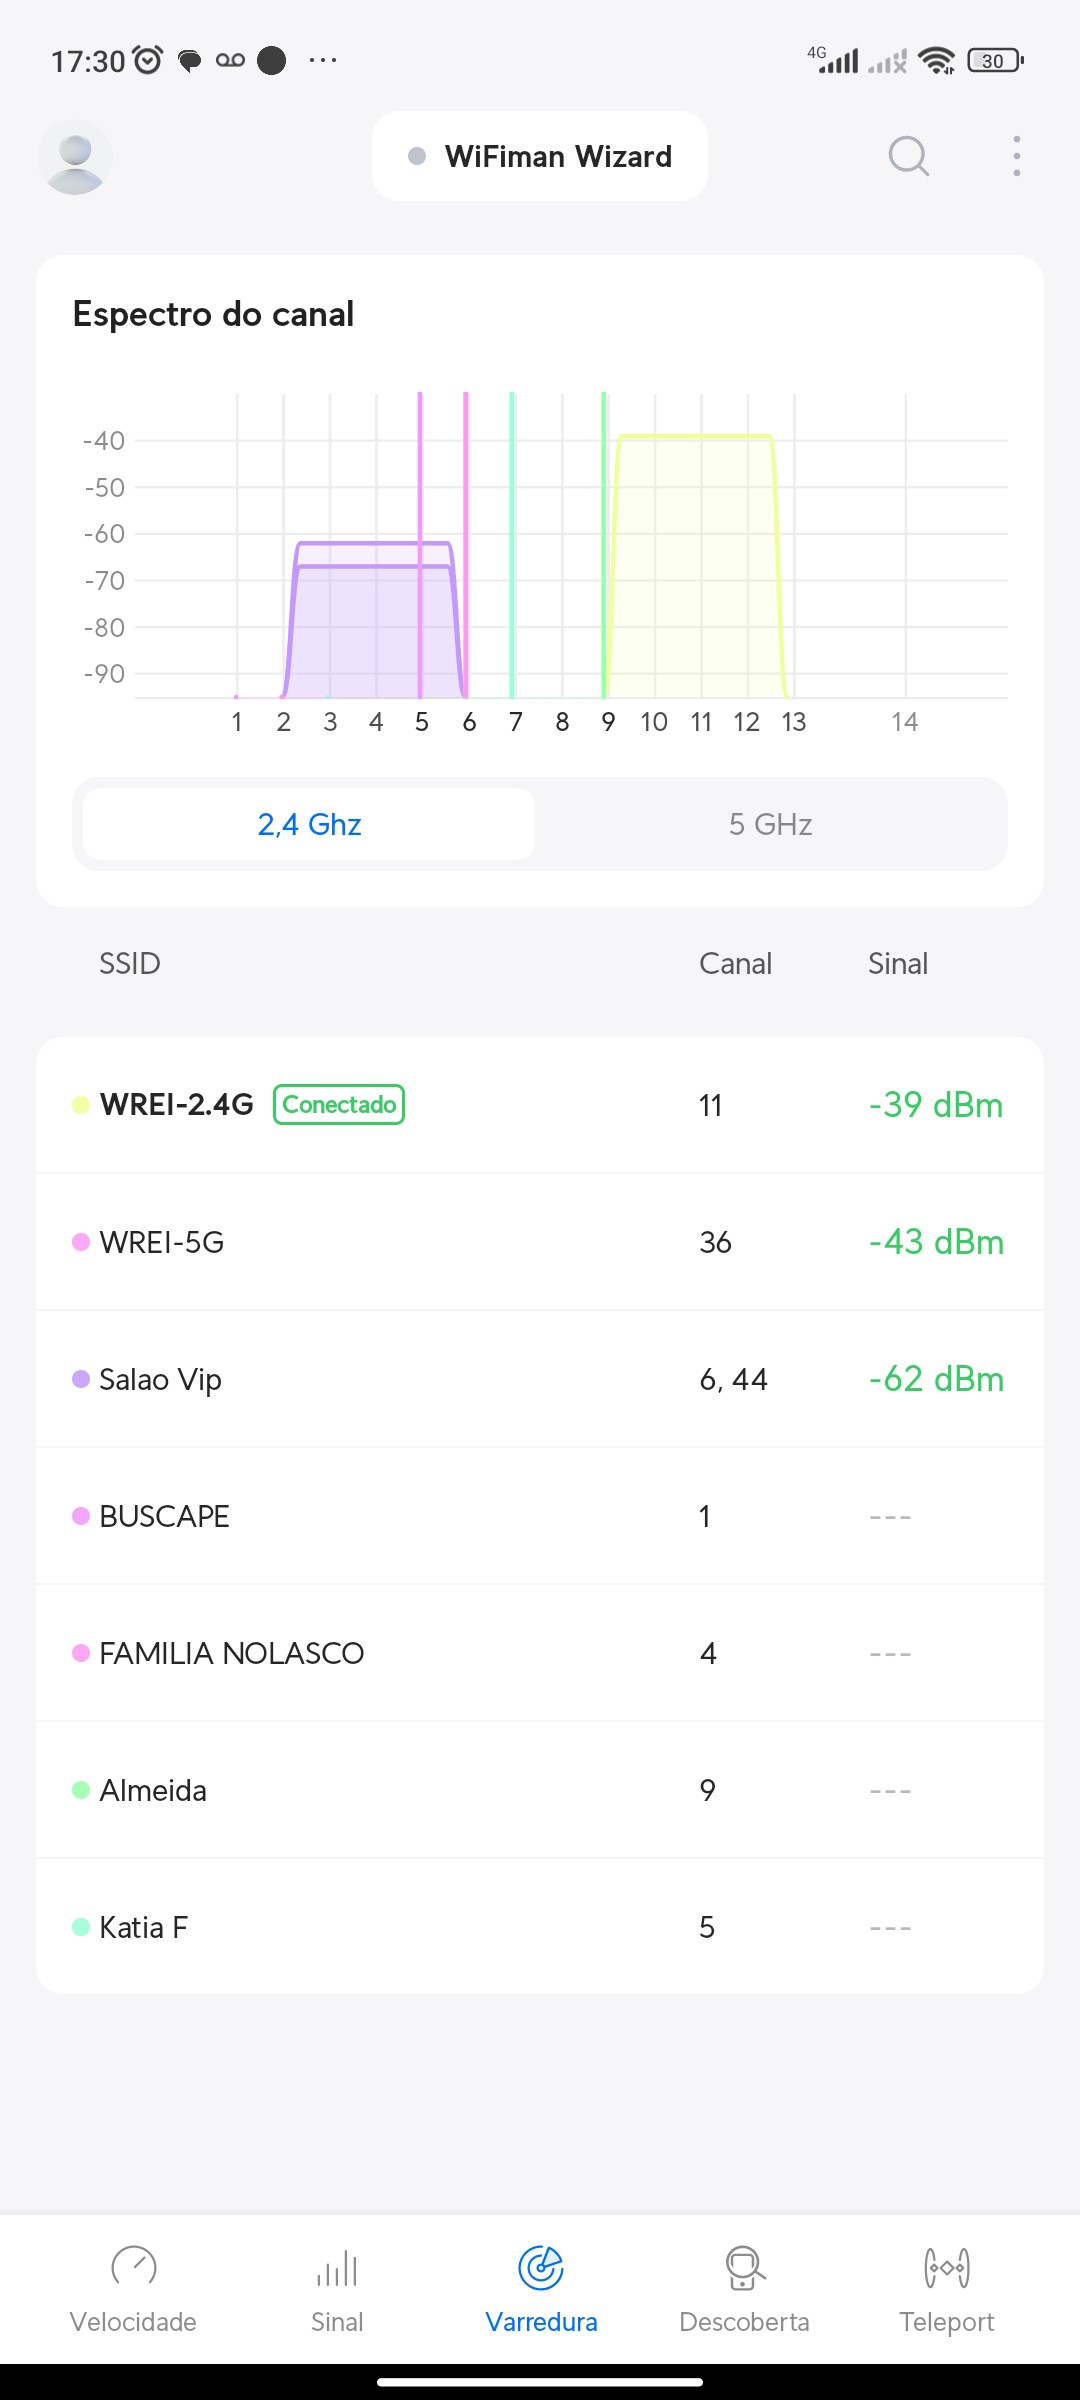The image size is (1080, 2400).
Task: Tap the Salao Vip network row
Action: pyautogui.click(x=540, y=1379)
